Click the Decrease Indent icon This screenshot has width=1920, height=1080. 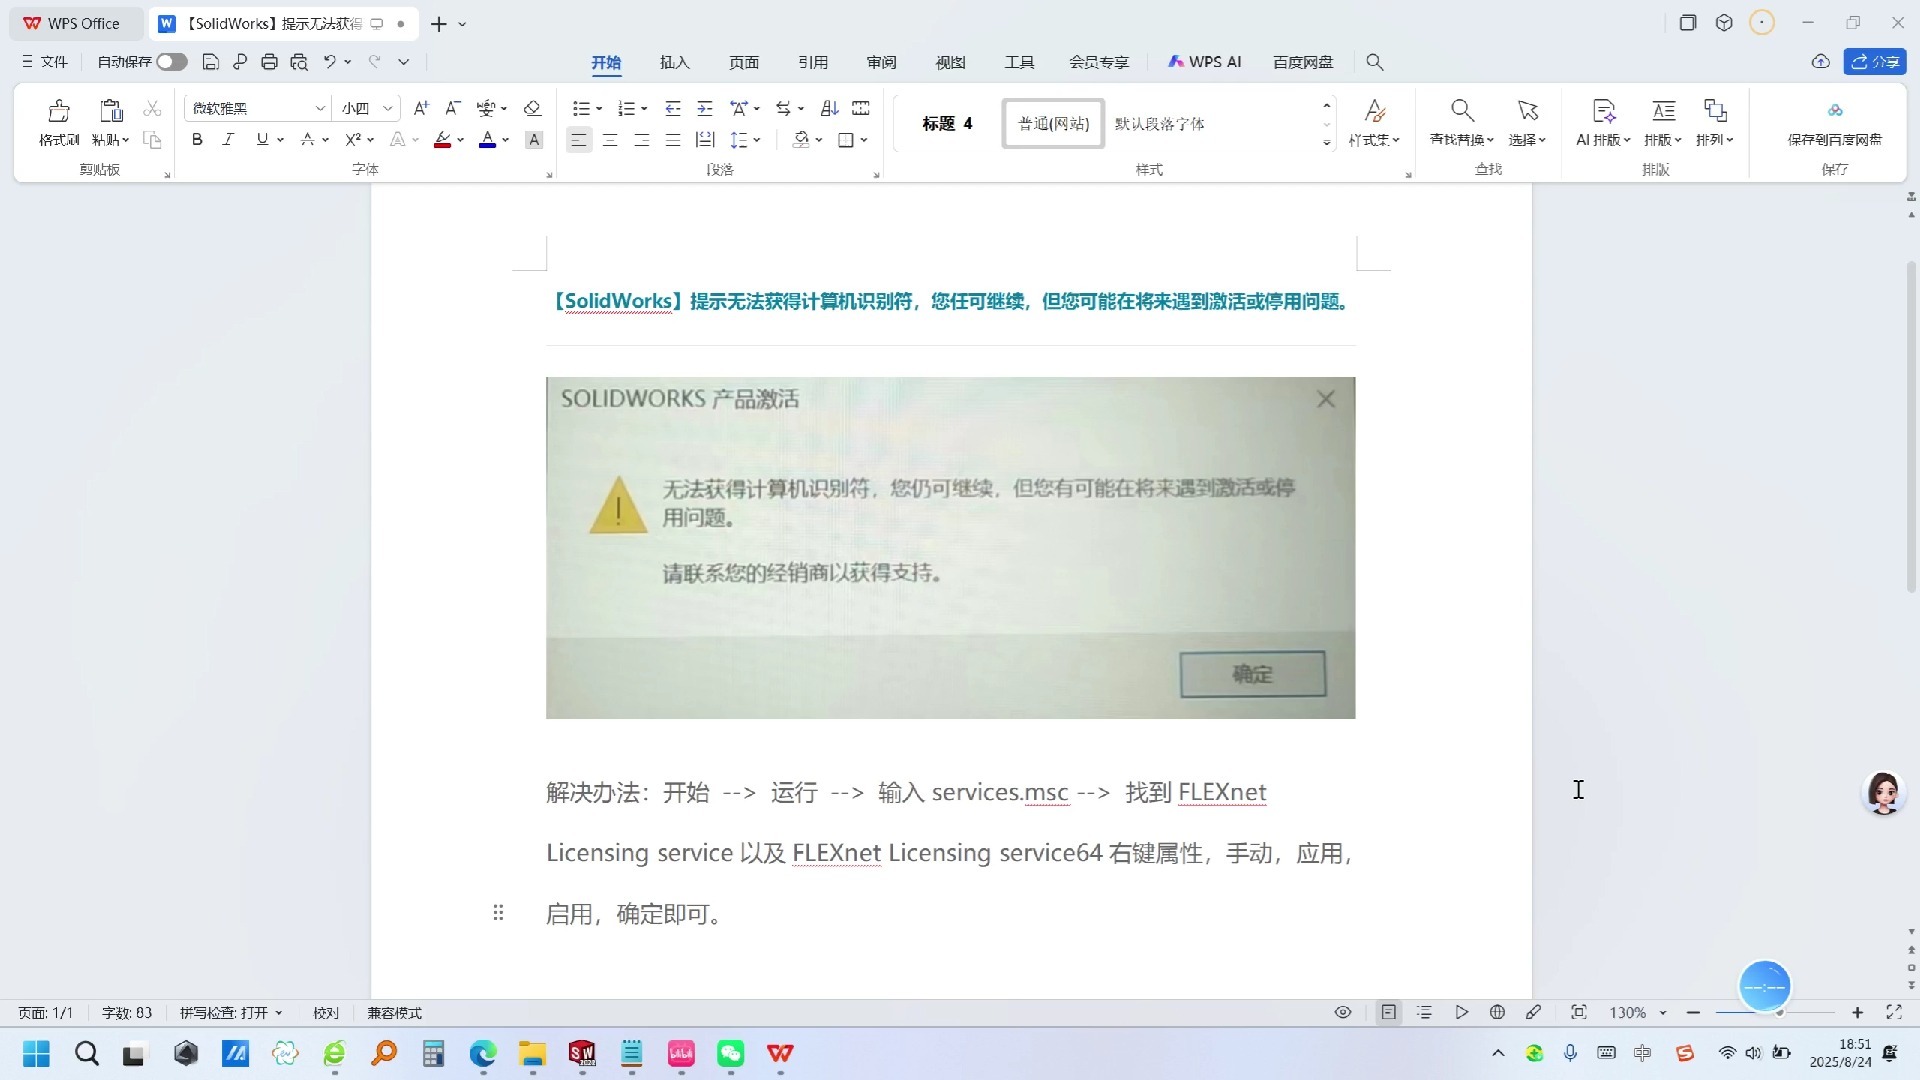pos(673,108)
